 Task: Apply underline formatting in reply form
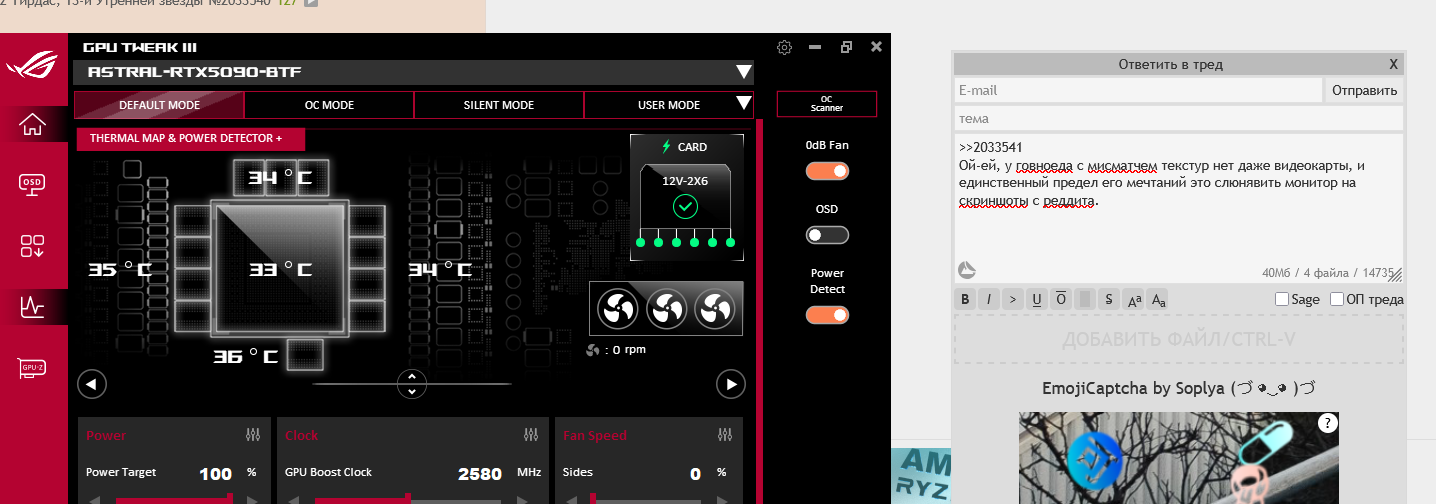coord(1036,299)
